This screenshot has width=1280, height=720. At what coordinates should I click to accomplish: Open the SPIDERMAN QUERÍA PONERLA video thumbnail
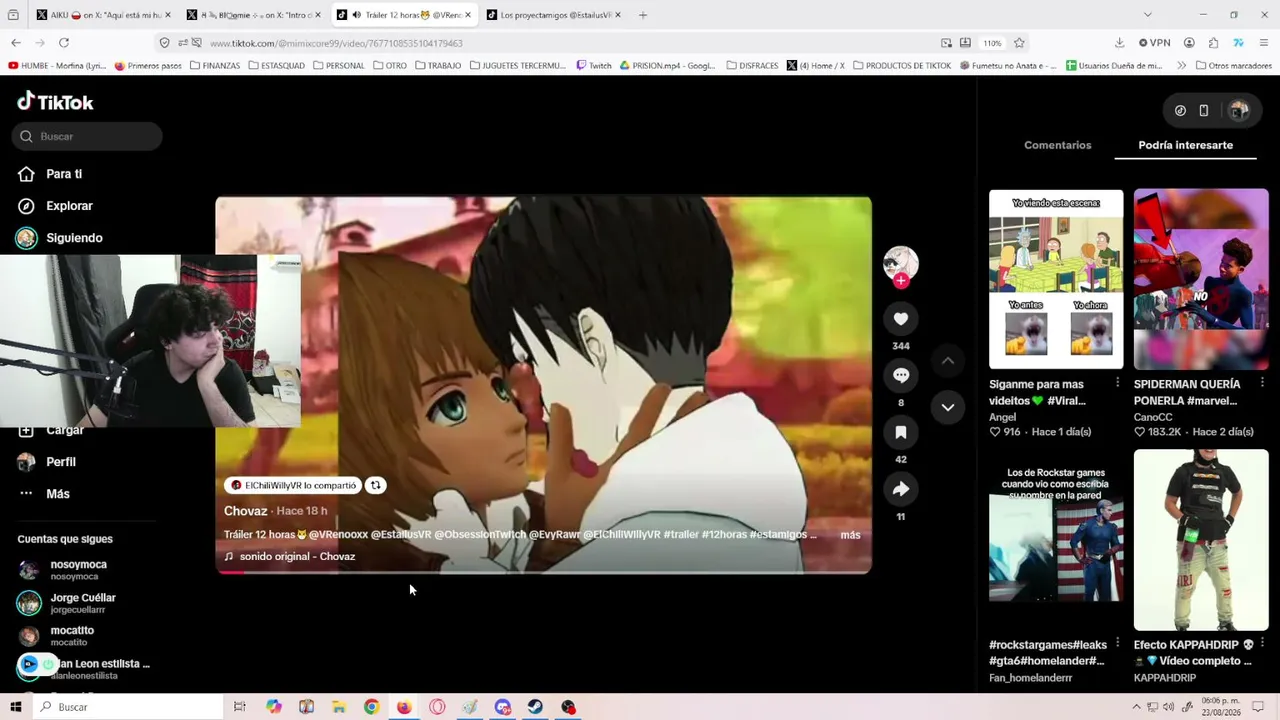pyautogui.click(x=1201, y=279)
